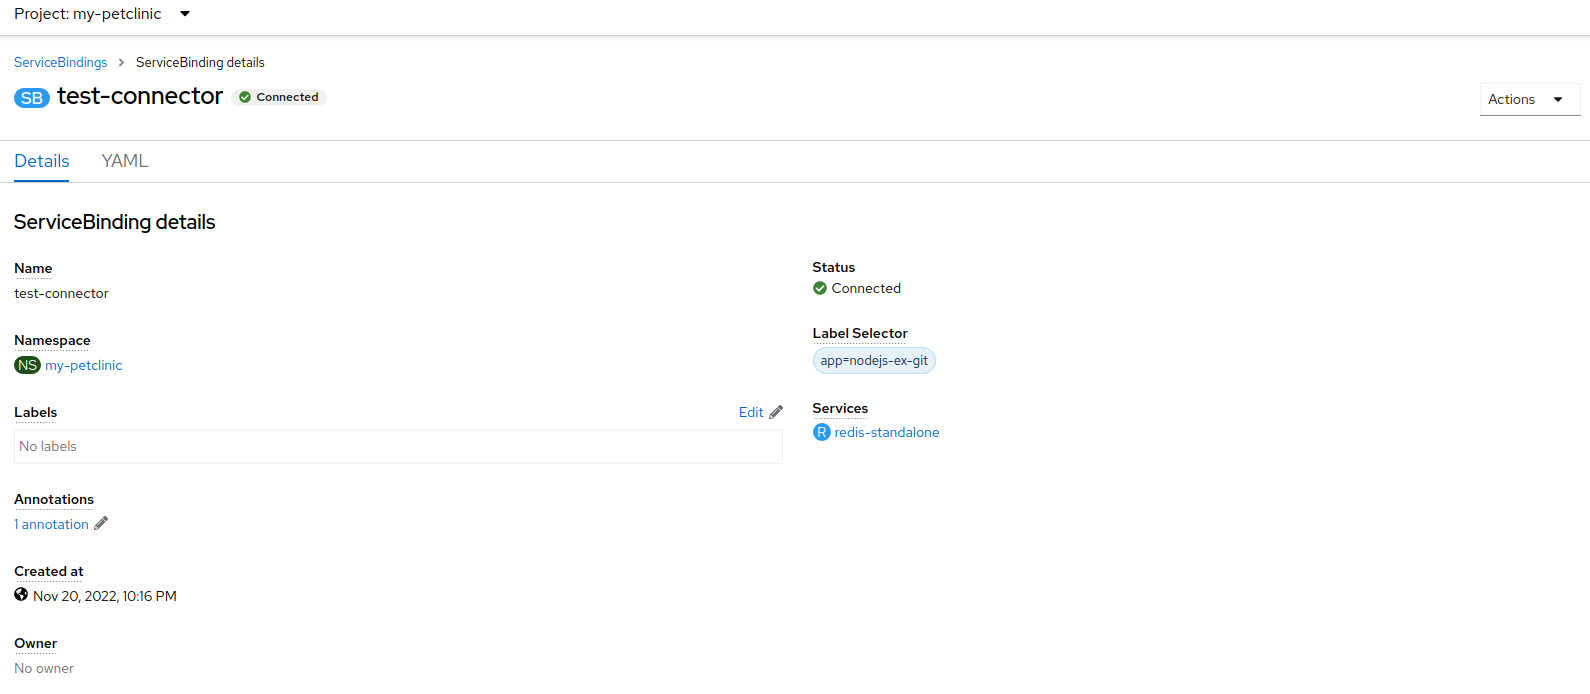Click the app=nodejs-ex-git label selector chip
Screen dimensions: 1590x694
[874, 360]
